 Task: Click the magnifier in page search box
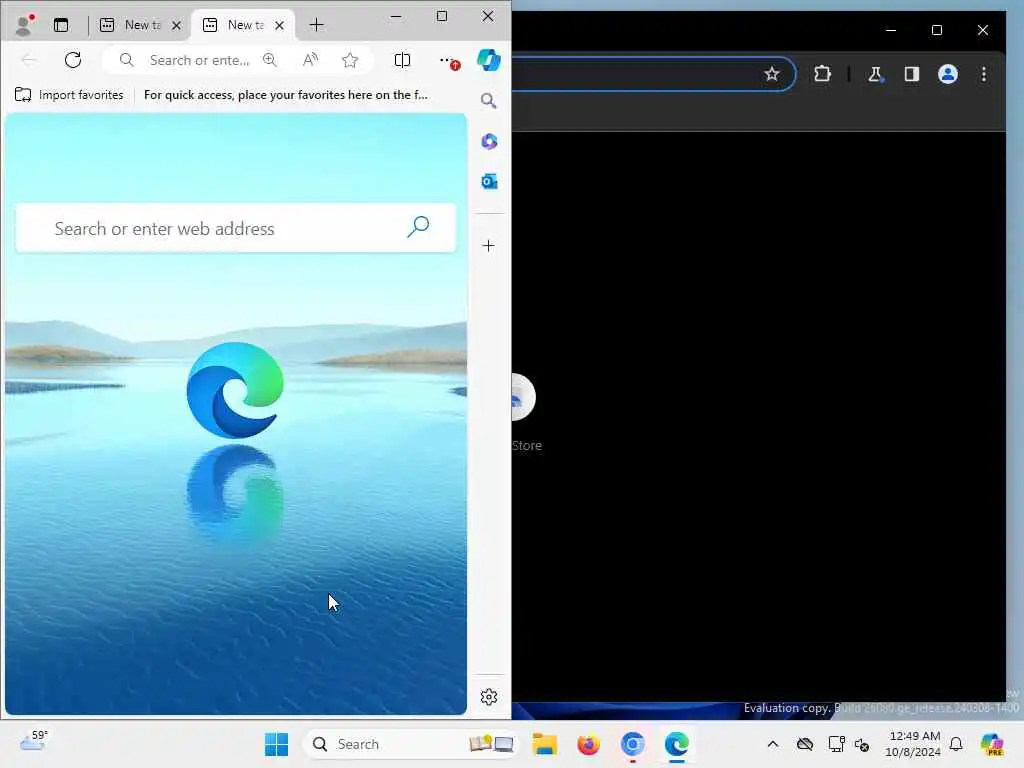[x=418, y=227]
